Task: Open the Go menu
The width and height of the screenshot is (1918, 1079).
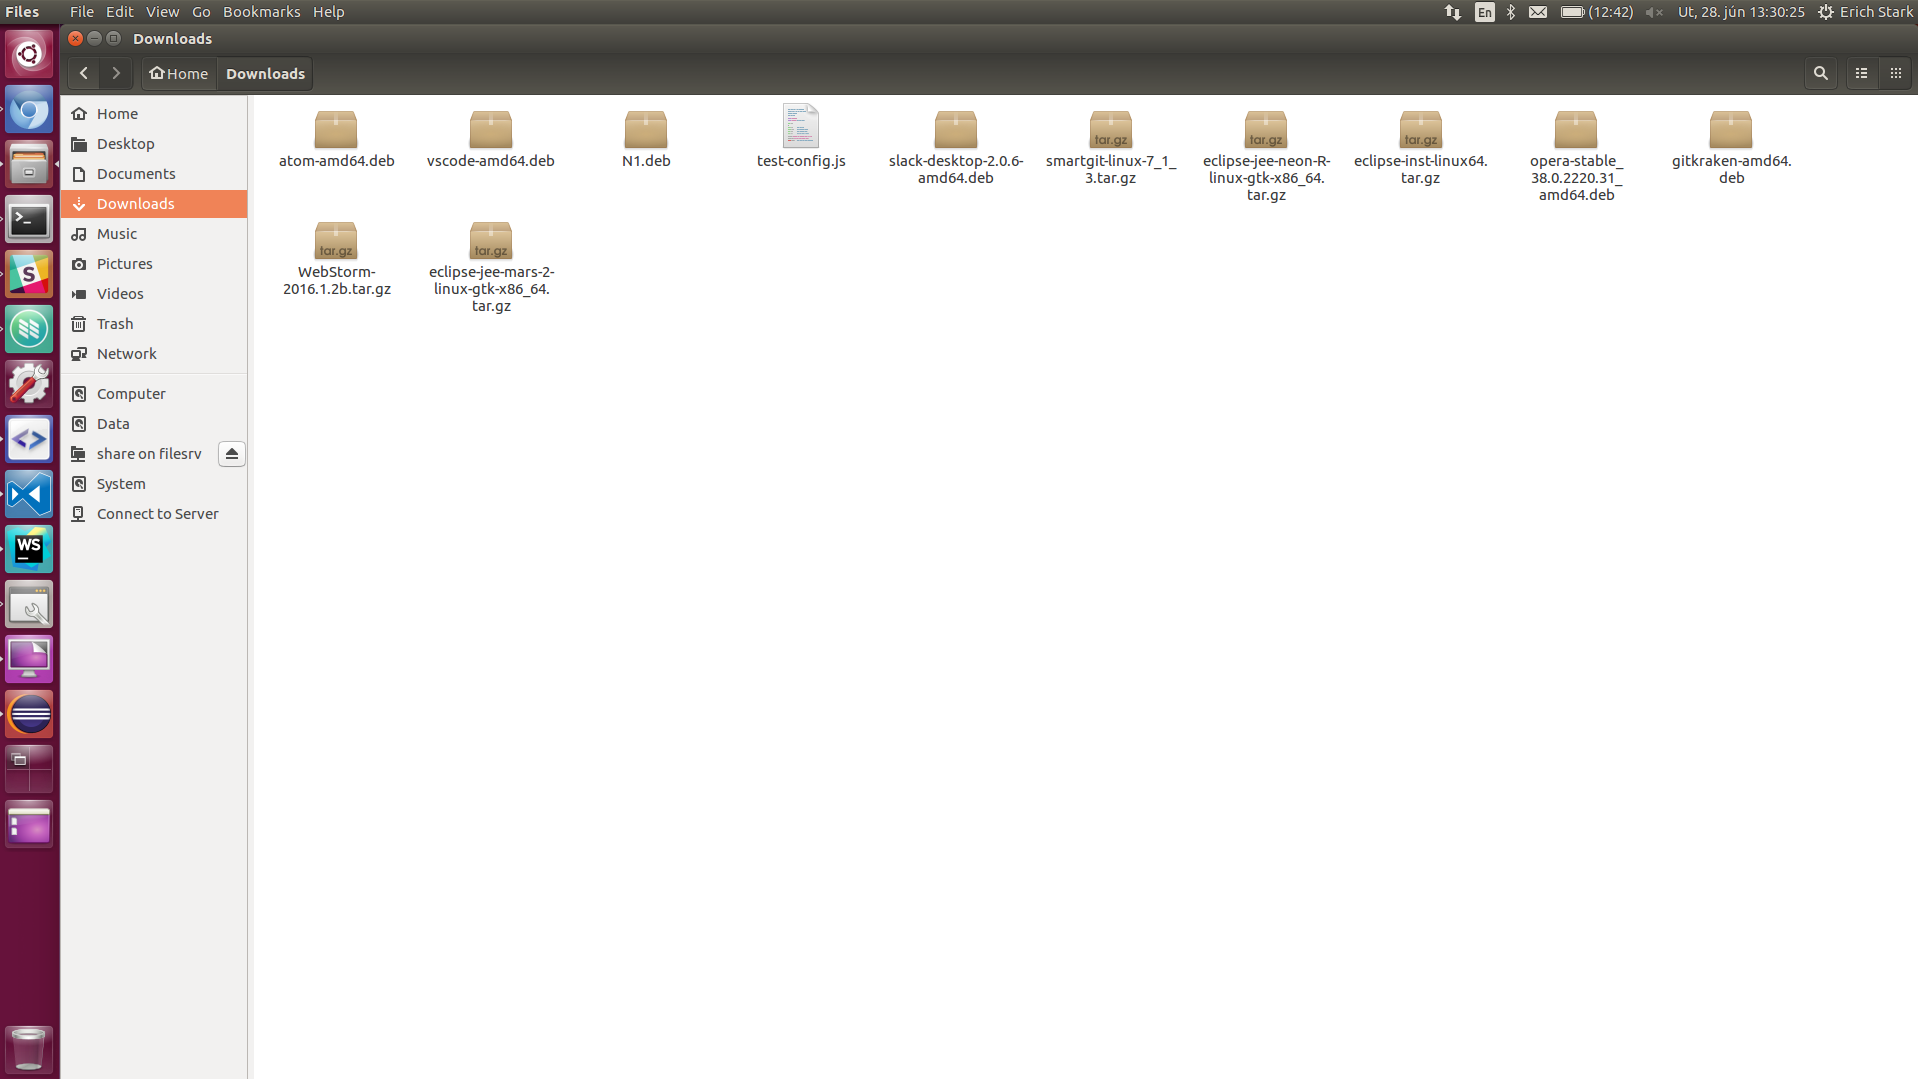Action: click(x=201, y=12)
